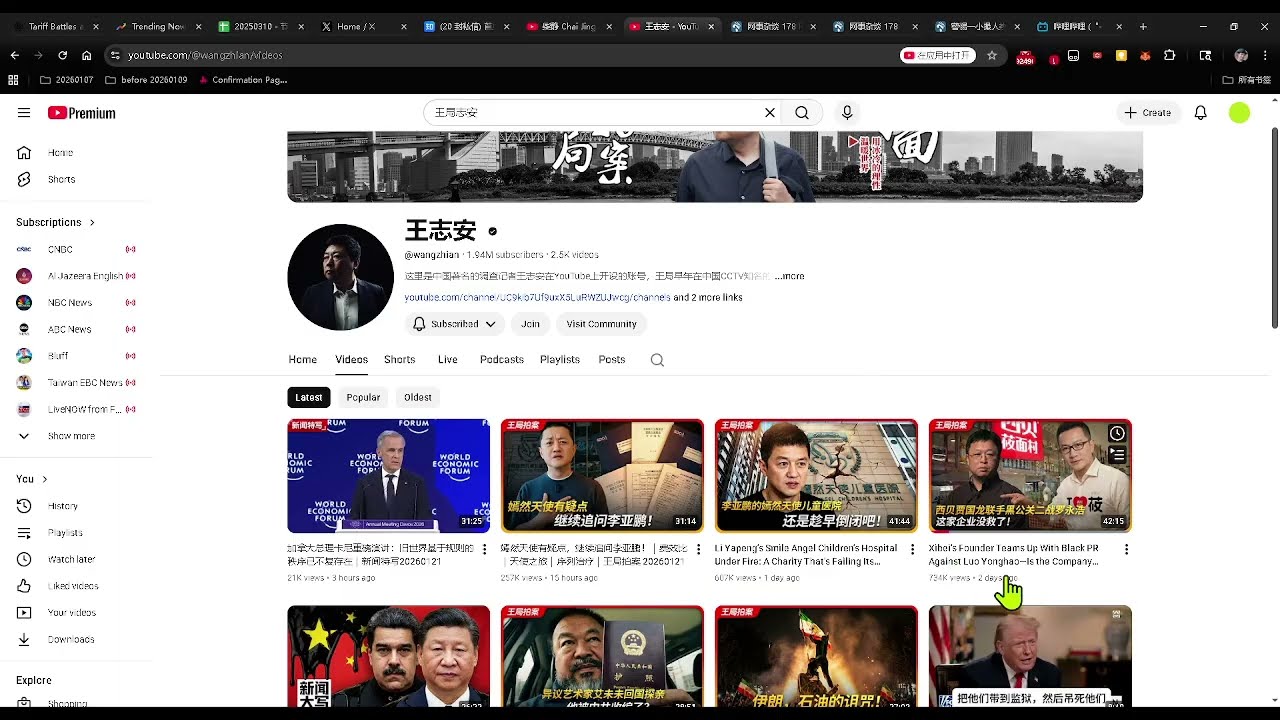Click the browser address bar URL
This screenshot has height=720, width=1280.
tap(205, 55)
